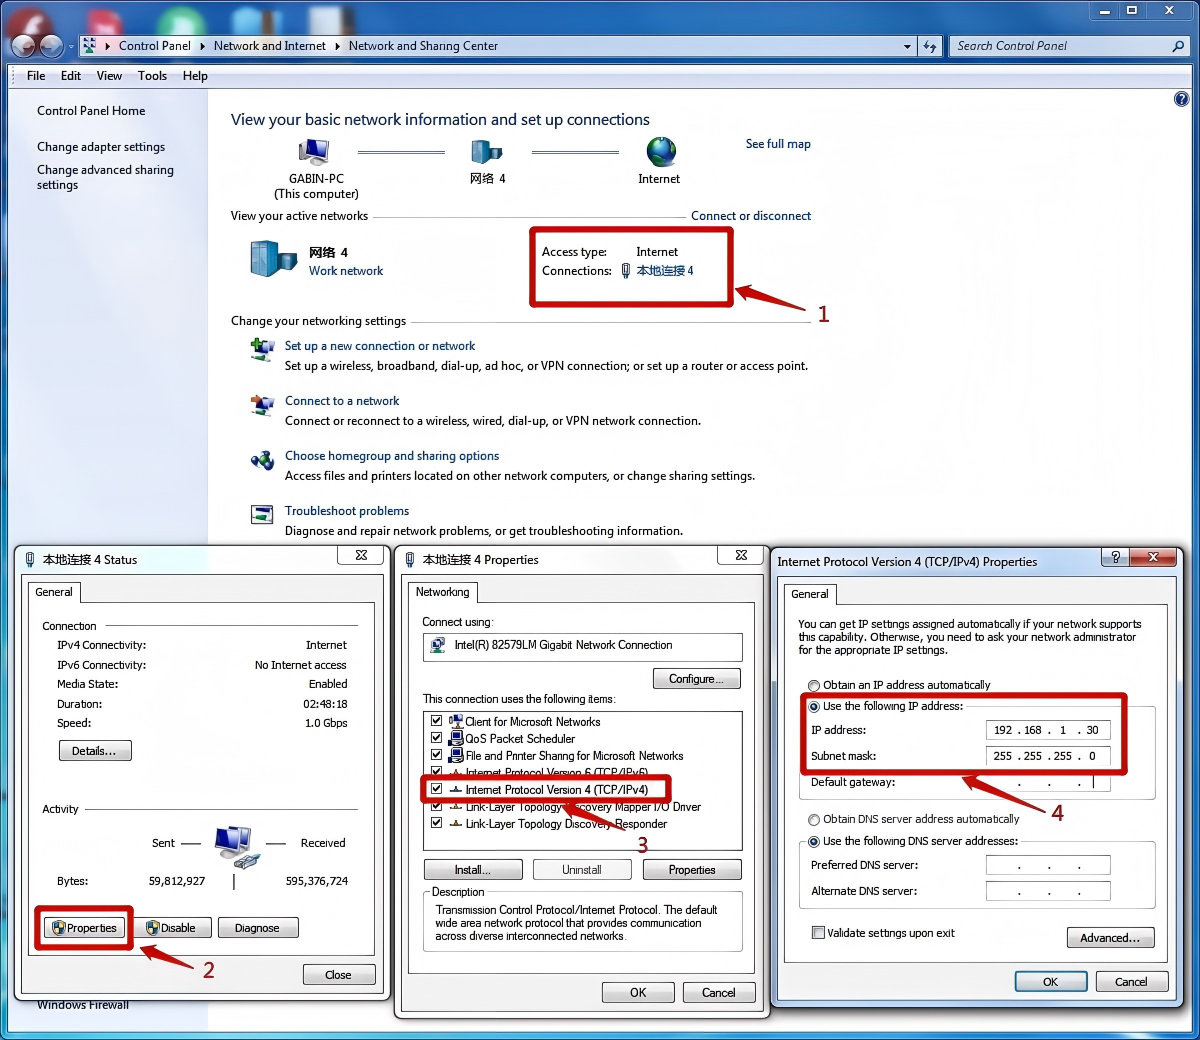The height and width of the screenshot is (1040, 1200).
Task: Click the Default gateway input field
Action: [1048, 783]
